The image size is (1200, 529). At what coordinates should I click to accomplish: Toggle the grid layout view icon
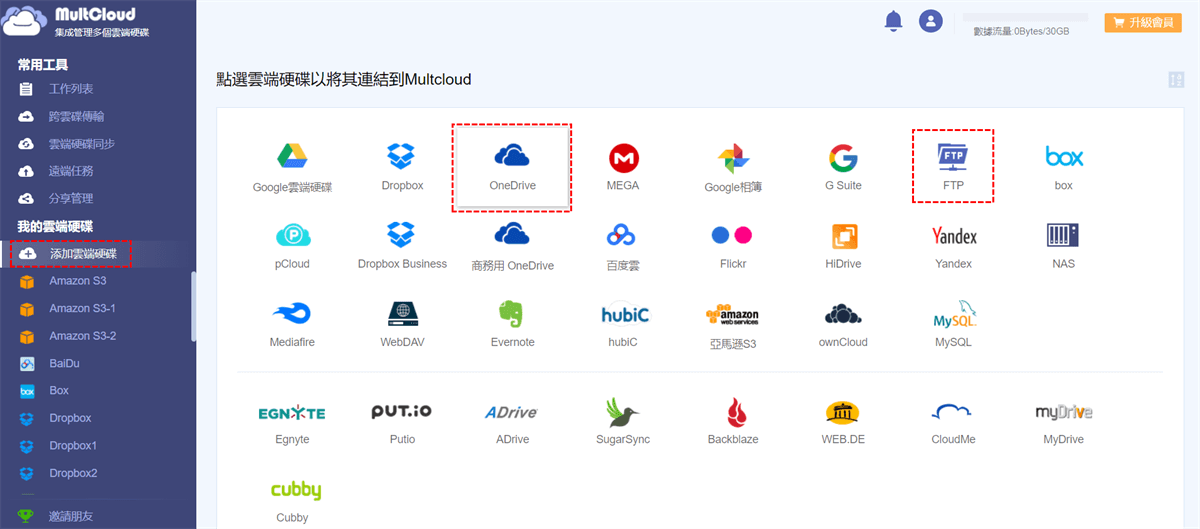click(1176, 80)
